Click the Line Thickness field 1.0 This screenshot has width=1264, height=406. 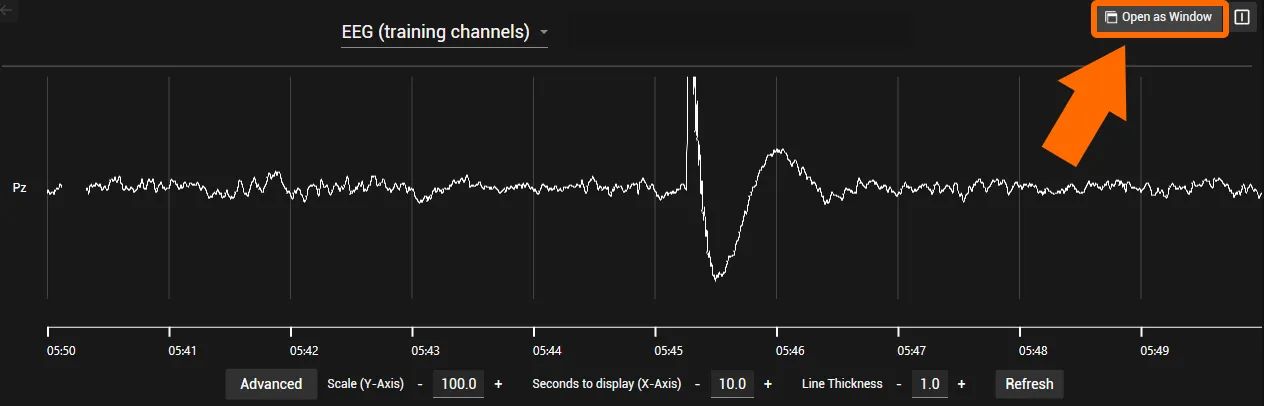(x=930, y=384)
